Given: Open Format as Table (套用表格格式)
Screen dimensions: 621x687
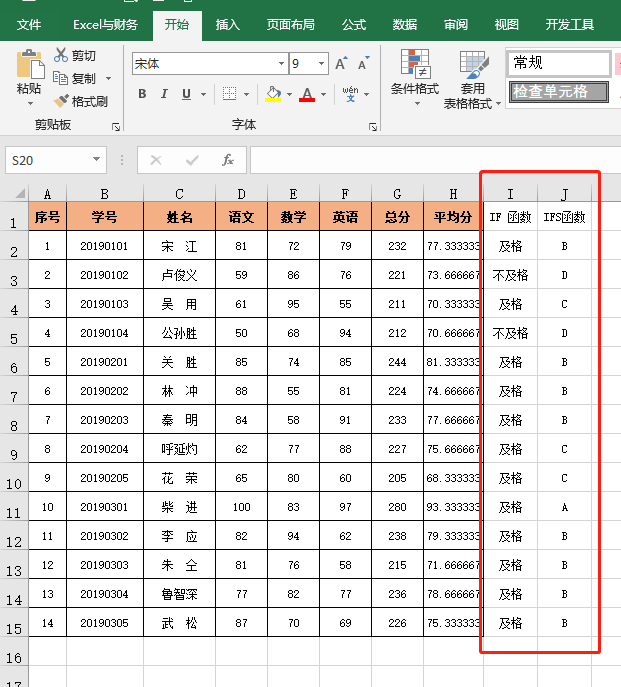Looking at the screenshot, I should click(472, 80).
